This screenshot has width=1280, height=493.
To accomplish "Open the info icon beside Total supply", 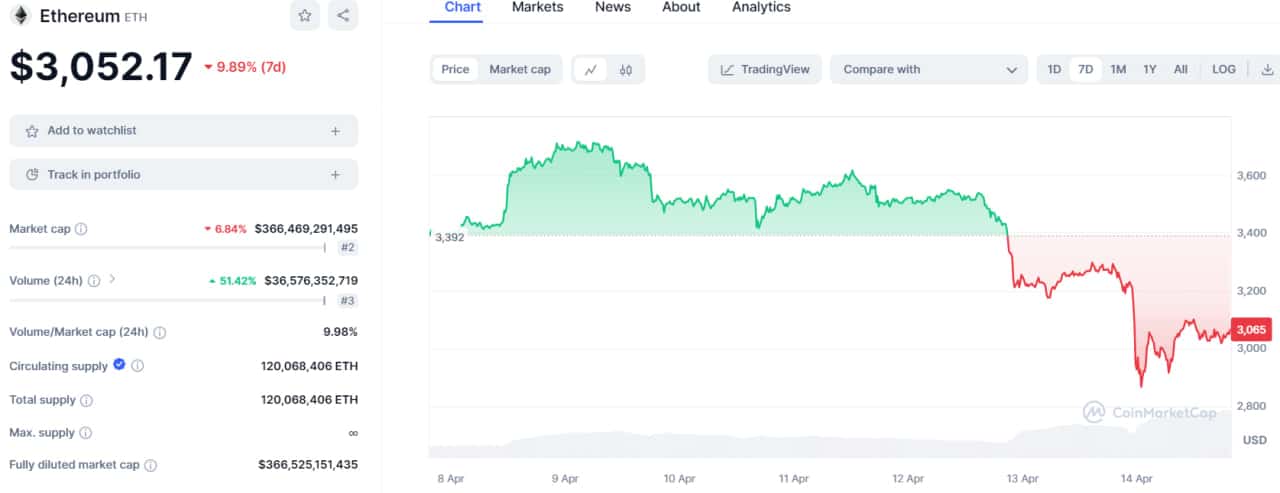I will pos(86,400).
